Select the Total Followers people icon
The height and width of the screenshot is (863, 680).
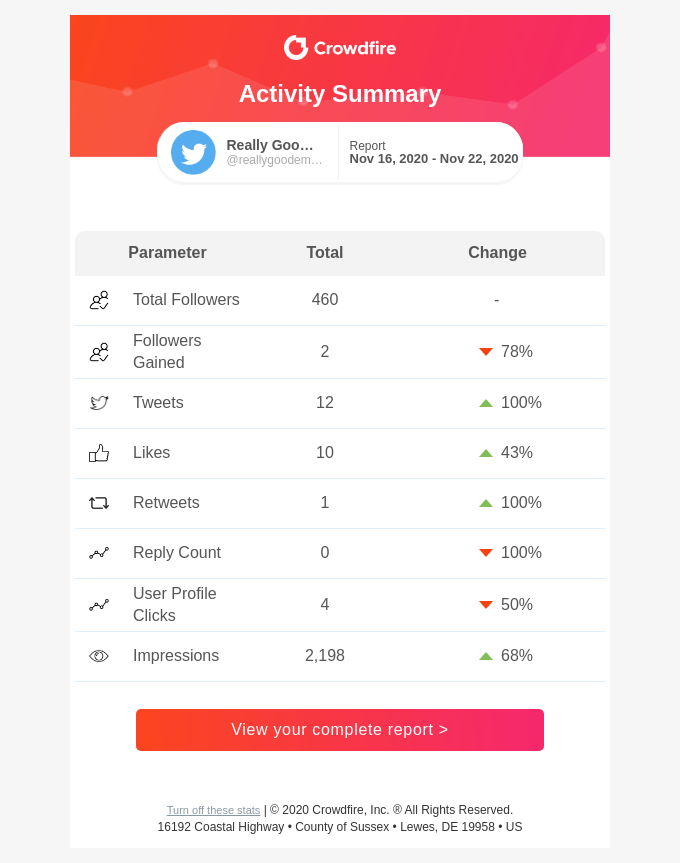pos(99,300)
